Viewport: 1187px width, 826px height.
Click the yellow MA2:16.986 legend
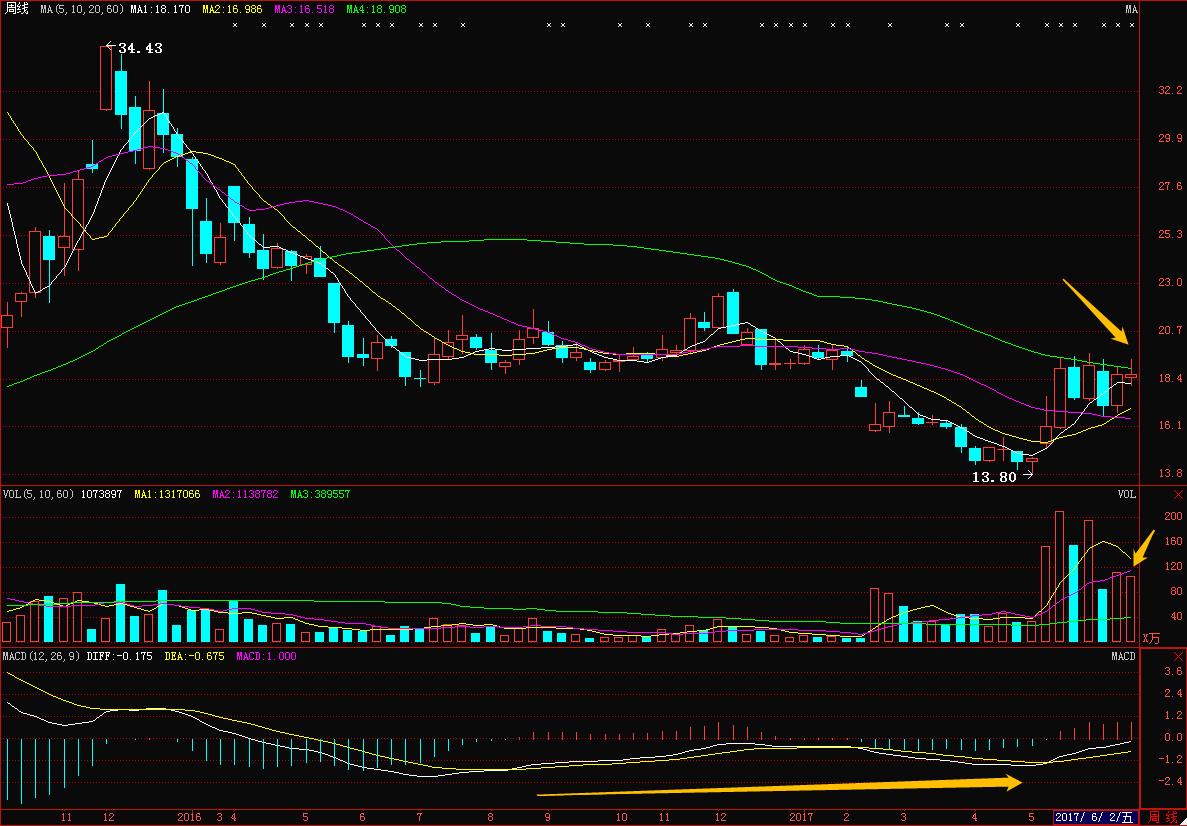point(232,9)
